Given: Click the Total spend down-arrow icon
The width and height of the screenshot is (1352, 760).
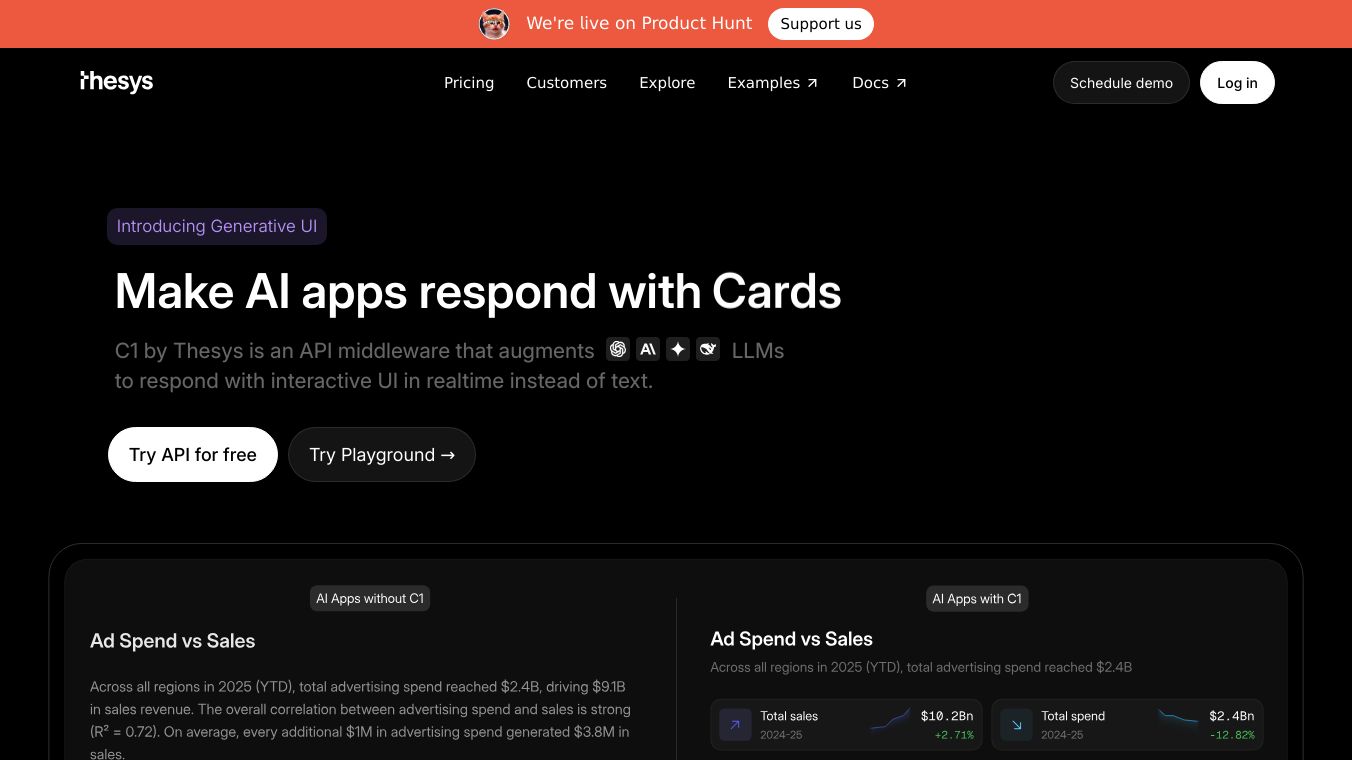Looking at the screenshot, I should 1016,725.
